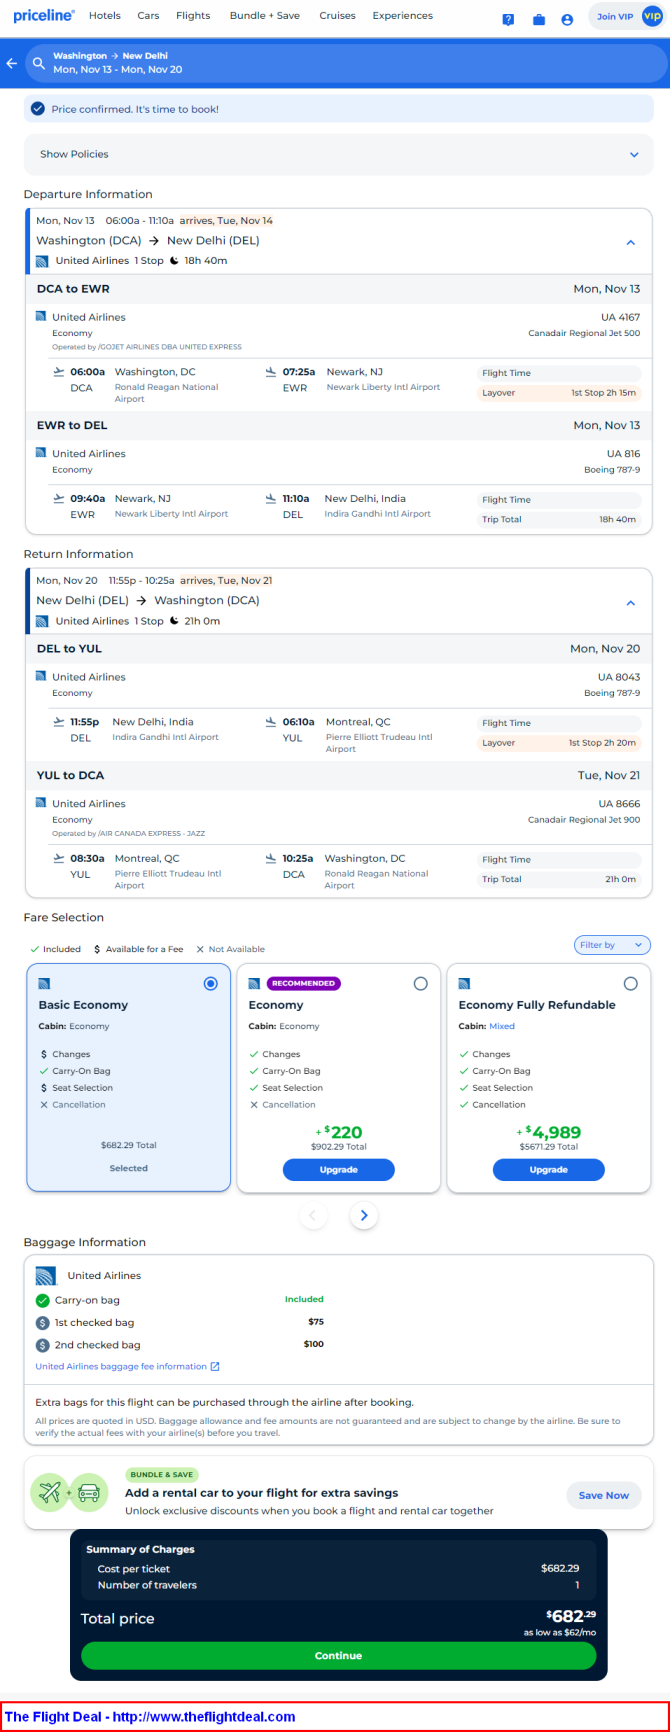
Task: Click the overnight moon icon on departure summary
Action: click(174, 260)
